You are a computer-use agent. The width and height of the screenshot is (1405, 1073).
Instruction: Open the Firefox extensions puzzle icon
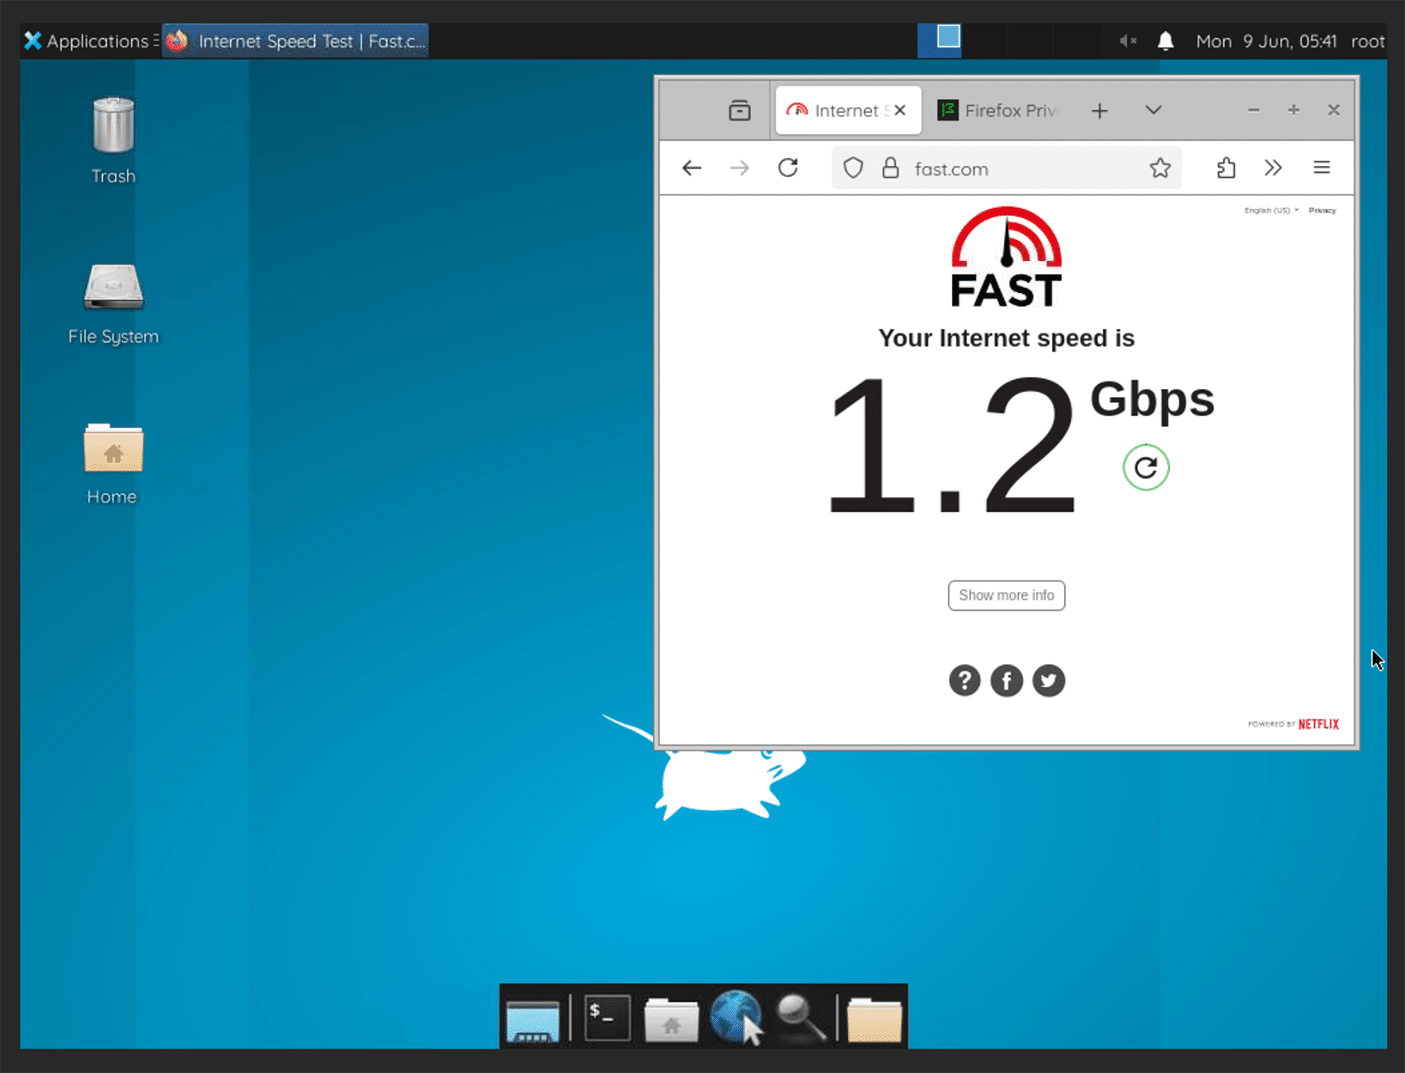(x=1226, y=168)
